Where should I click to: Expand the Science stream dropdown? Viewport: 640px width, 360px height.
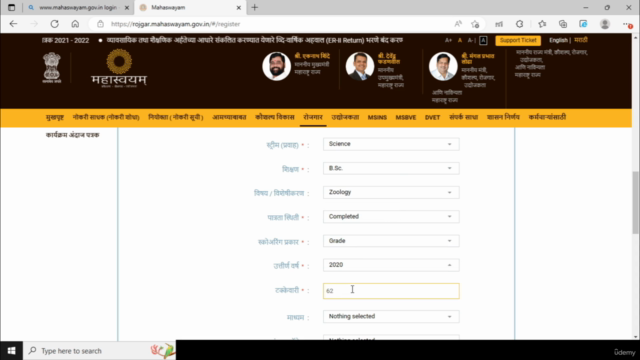click(x=391, y=144)
